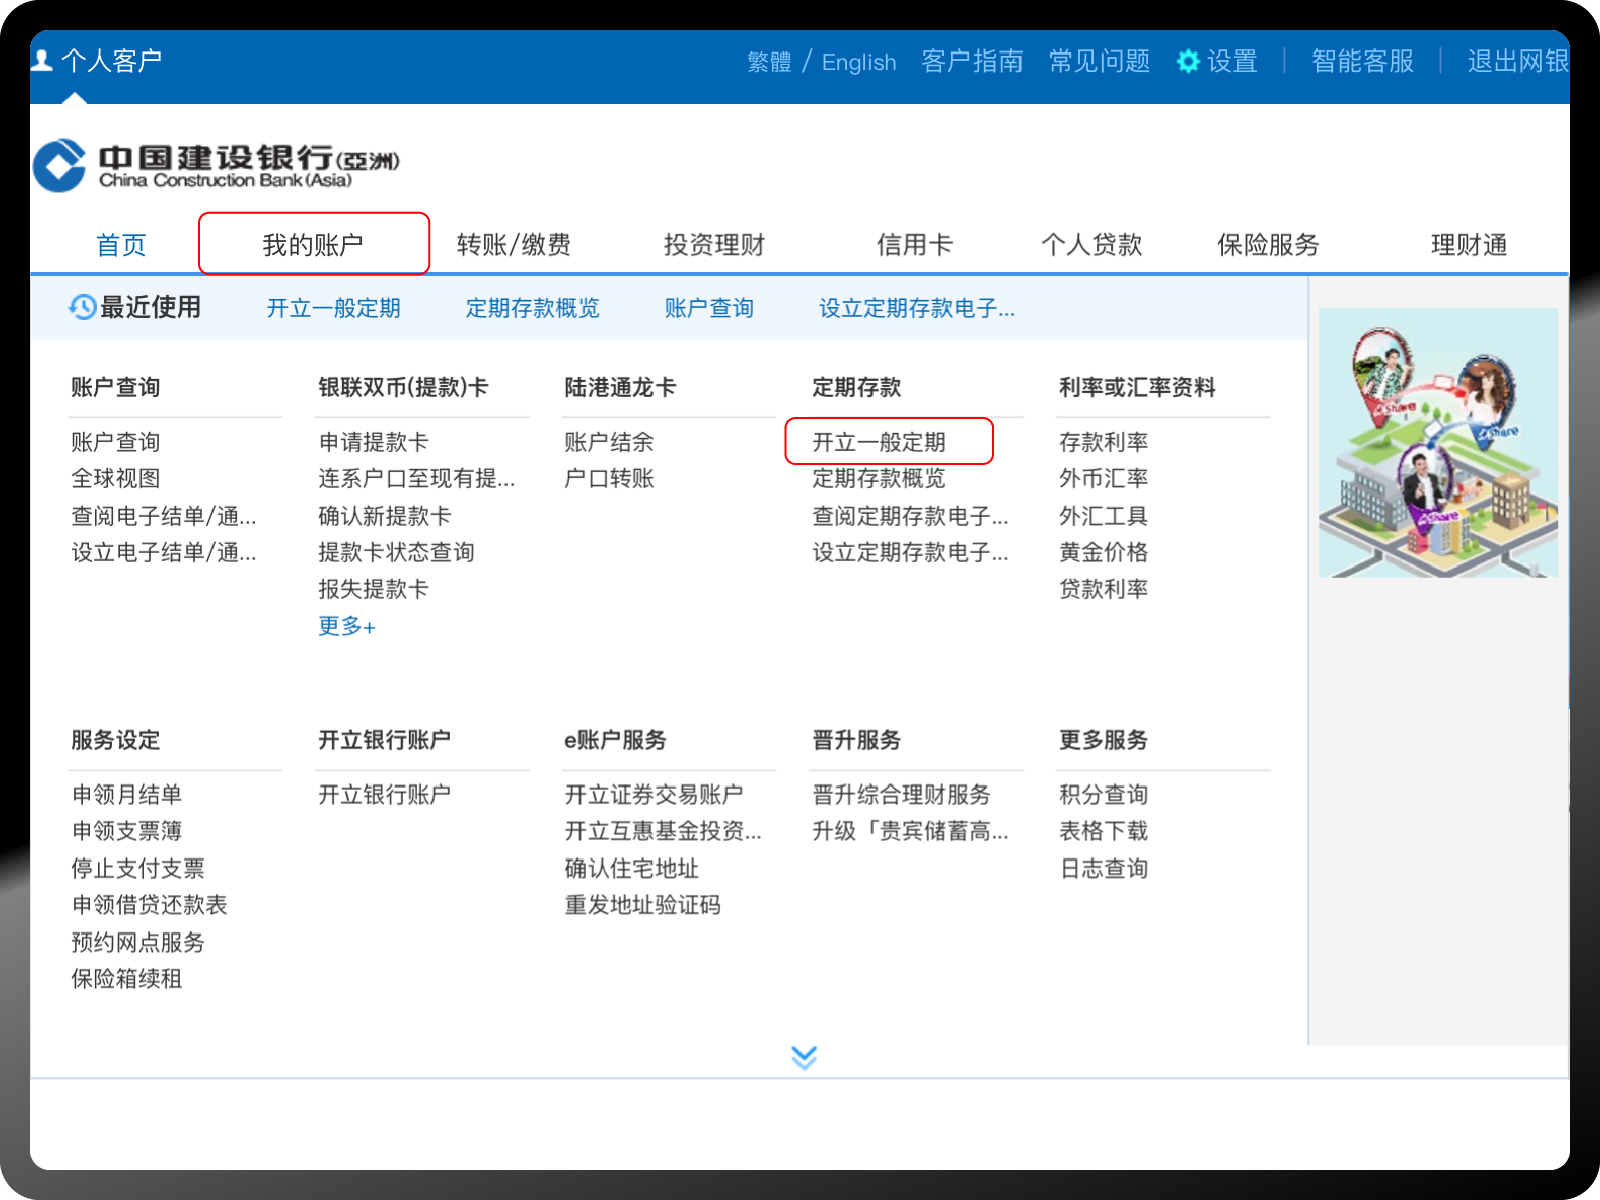Open the 我的账户 tab

coord(313,244)
